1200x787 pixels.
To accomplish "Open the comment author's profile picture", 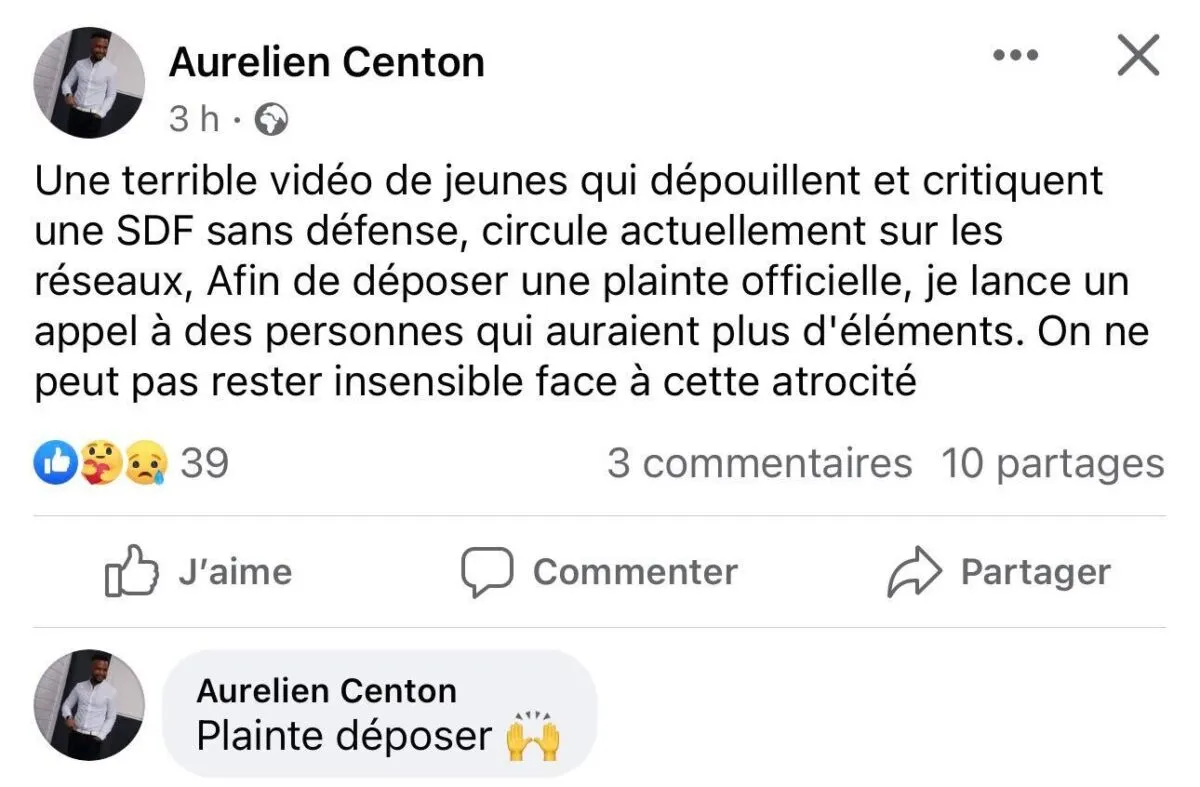I will pos(89,705).
